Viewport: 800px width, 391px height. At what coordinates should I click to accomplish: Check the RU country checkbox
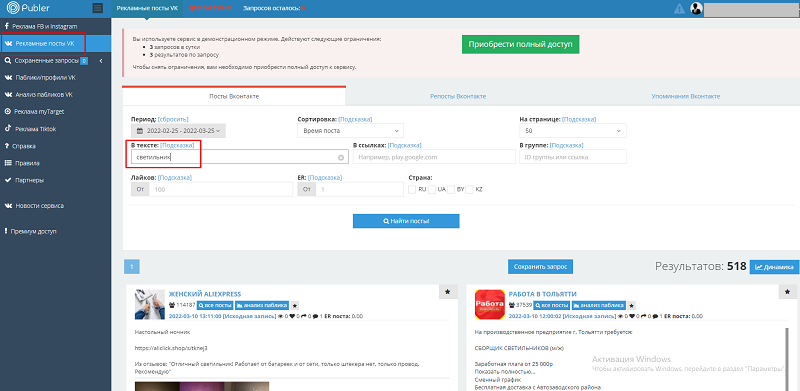coord(412,189)
